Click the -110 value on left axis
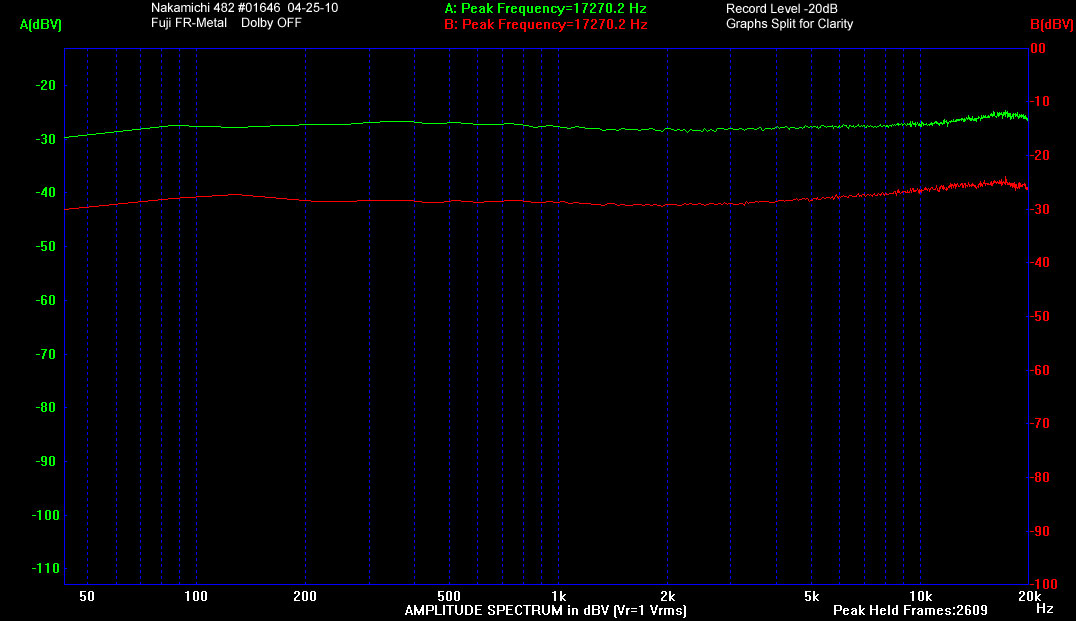Viewport: 1076px width, 621px height. click(x=45, y=568)
